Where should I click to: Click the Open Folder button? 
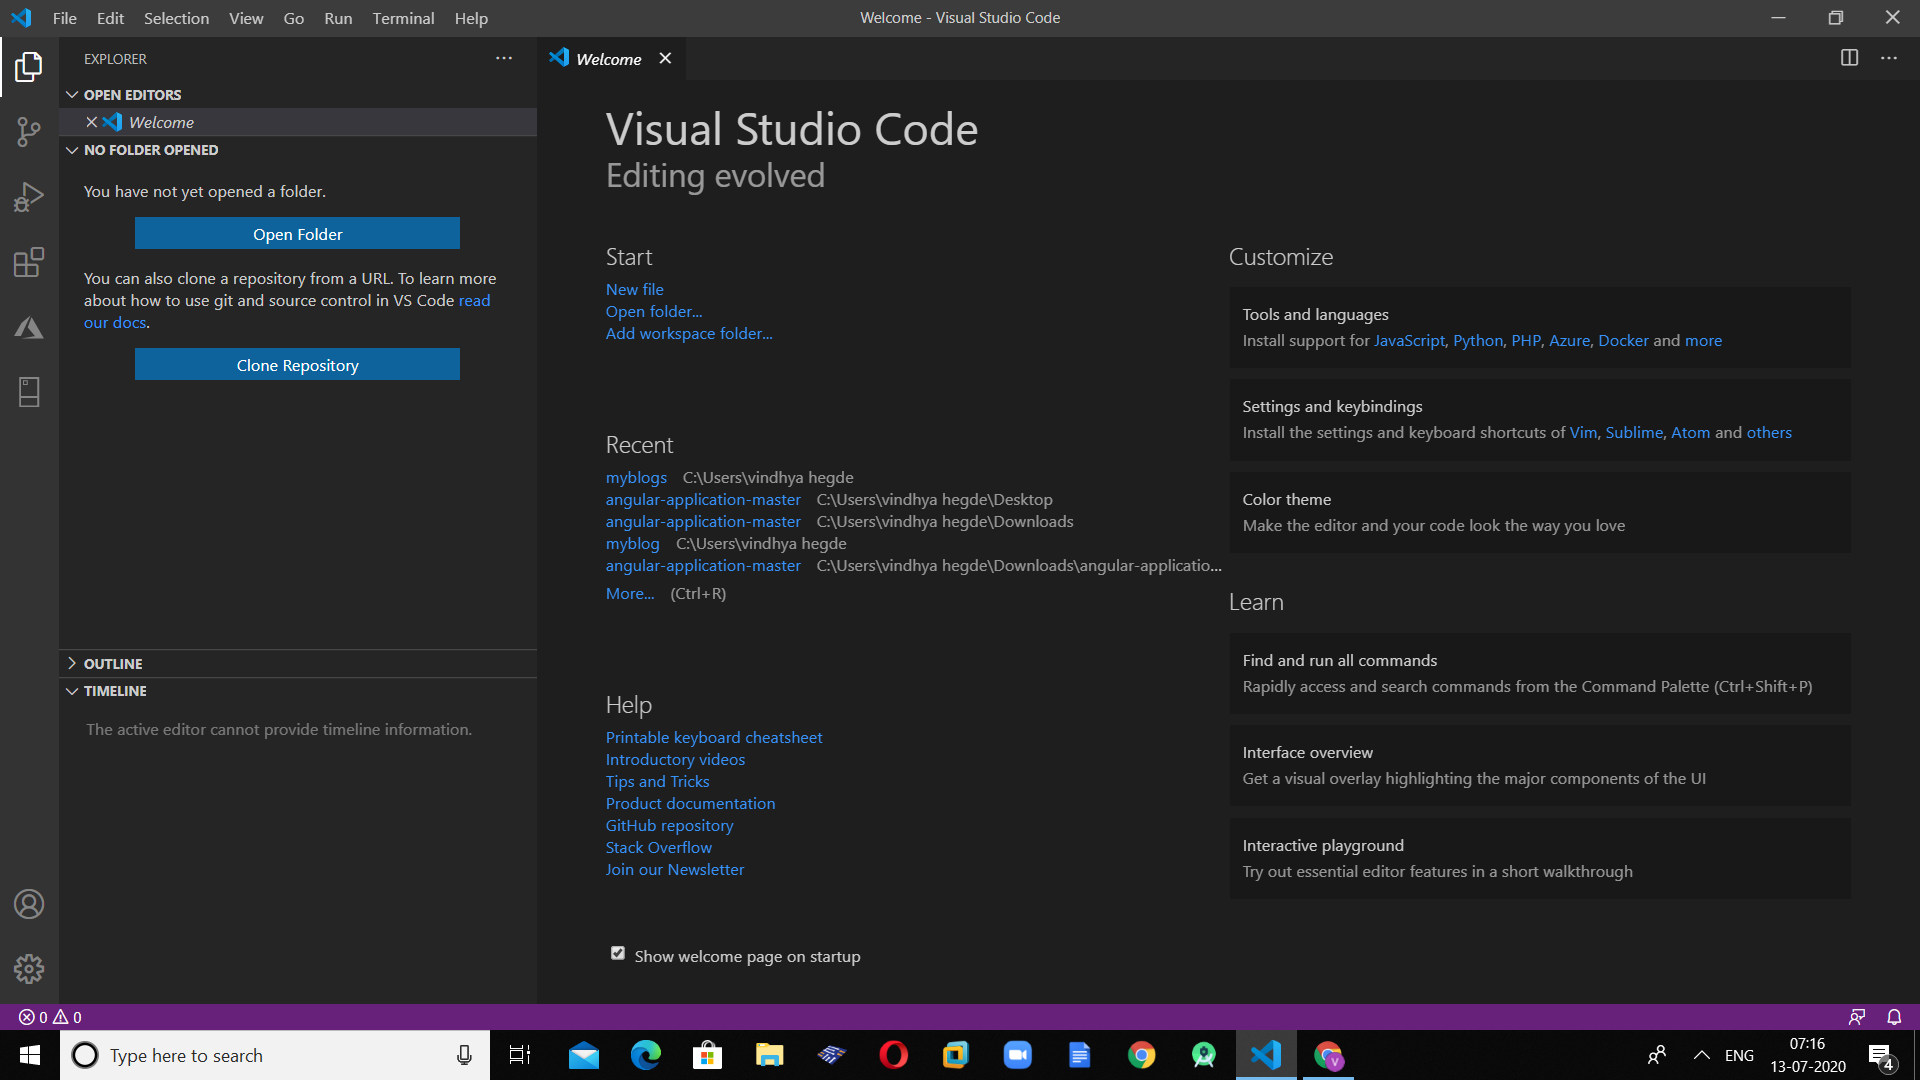[297, 233]
